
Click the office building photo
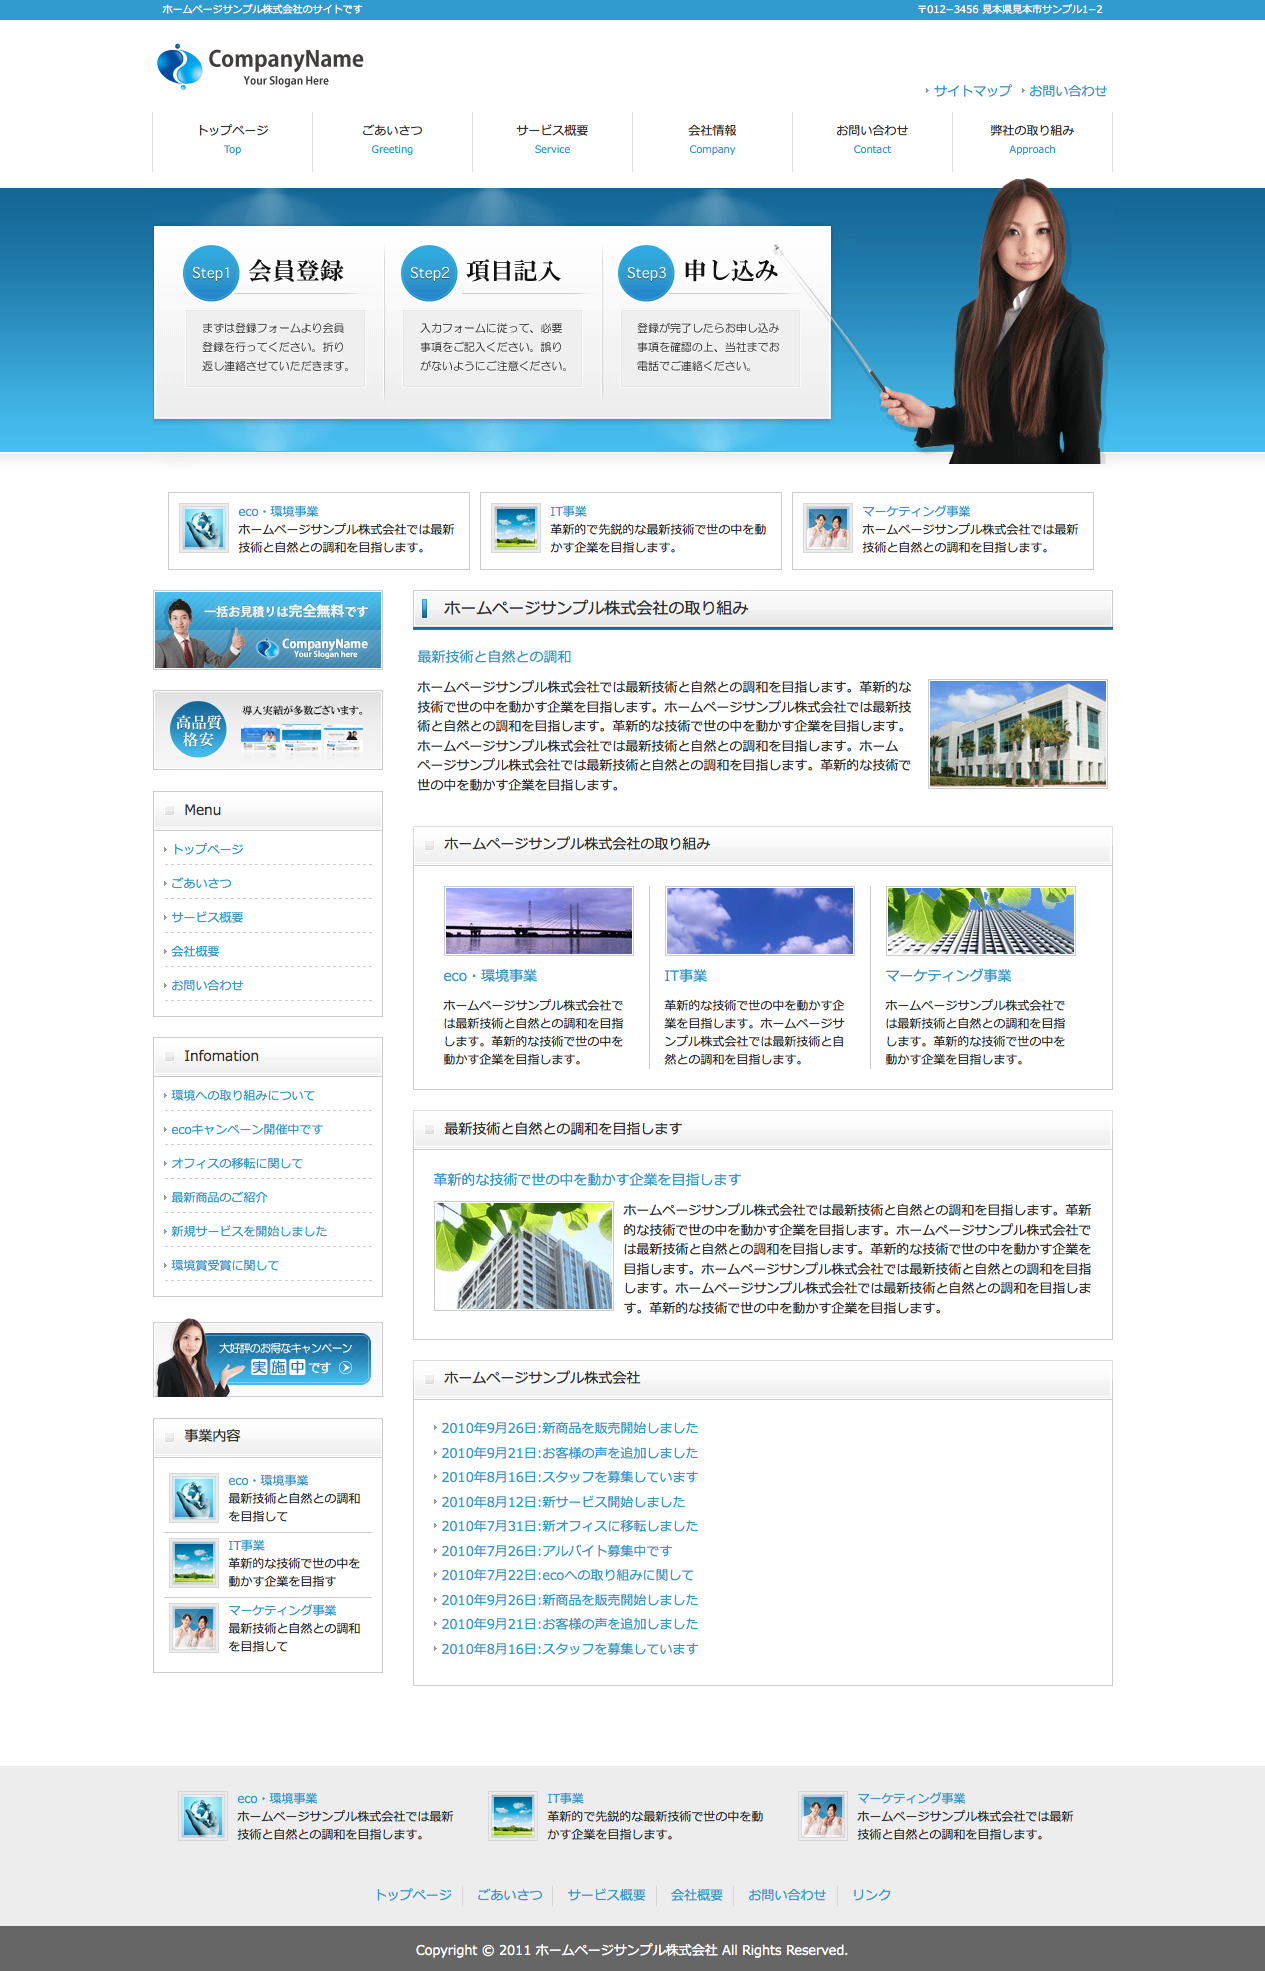click(x=1018, y=734)
